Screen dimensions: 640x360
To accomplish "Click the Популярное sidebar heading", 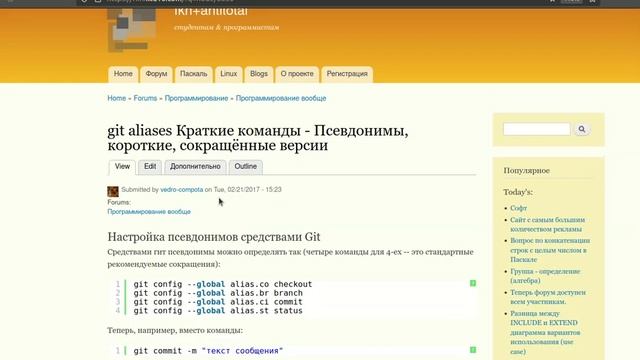I will [x=527, y=171].
